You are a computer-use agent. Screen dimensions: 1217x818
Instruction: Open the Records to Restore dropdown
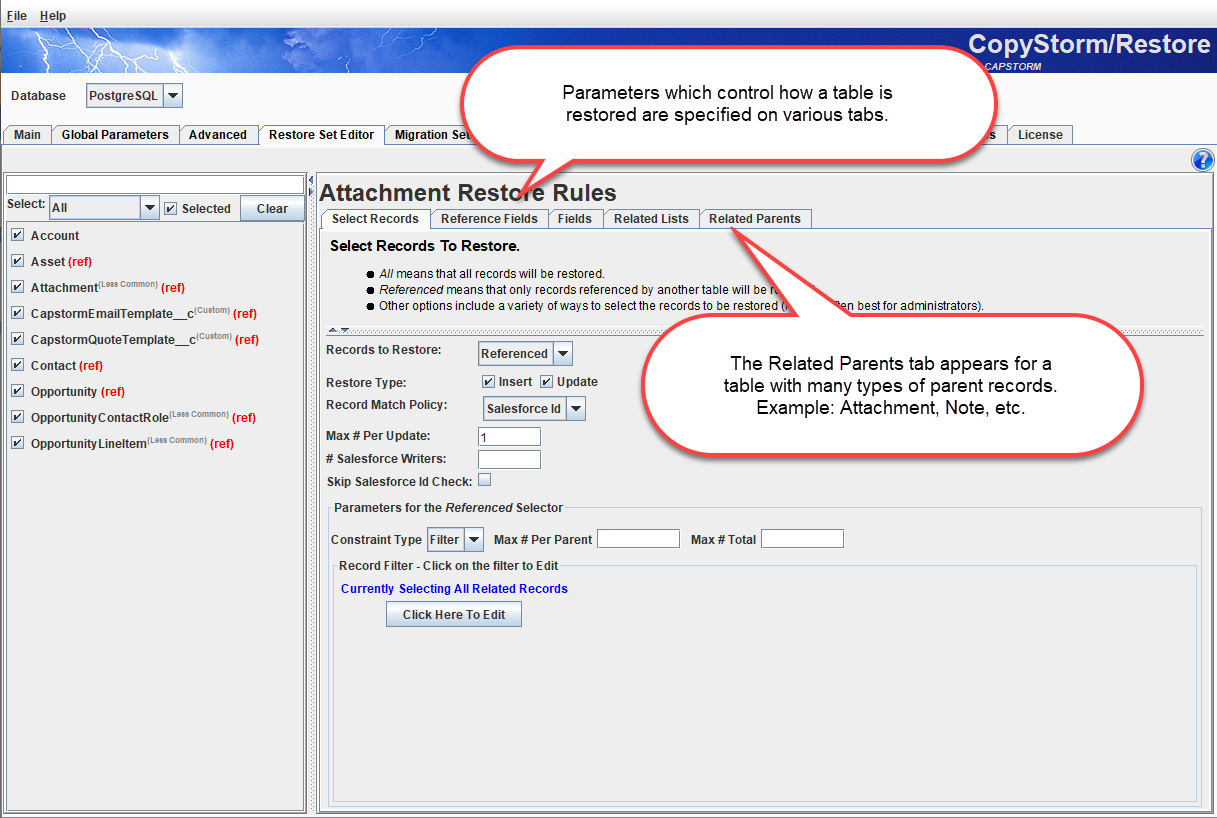coord(563,353)
